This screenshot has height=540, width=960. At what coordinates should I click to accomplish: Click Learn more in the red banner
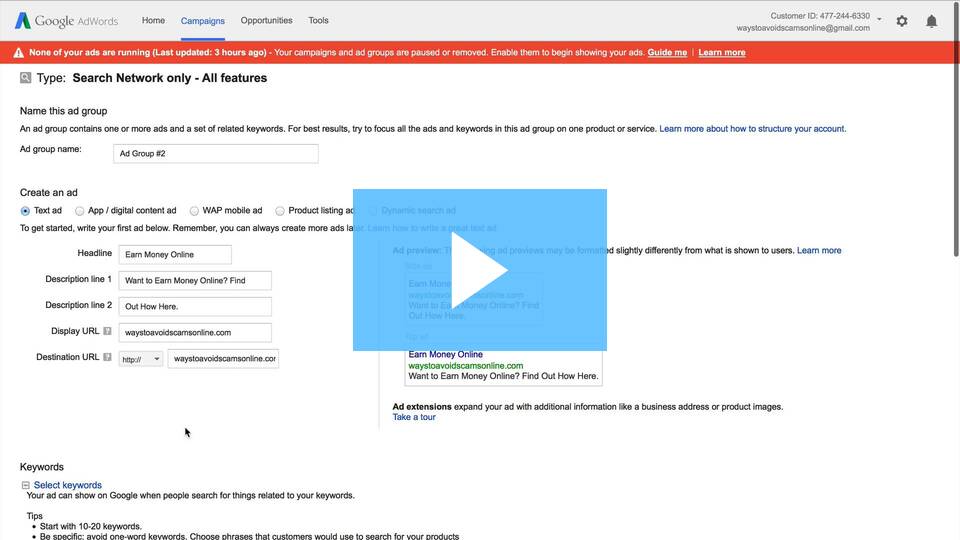[722, 53]
